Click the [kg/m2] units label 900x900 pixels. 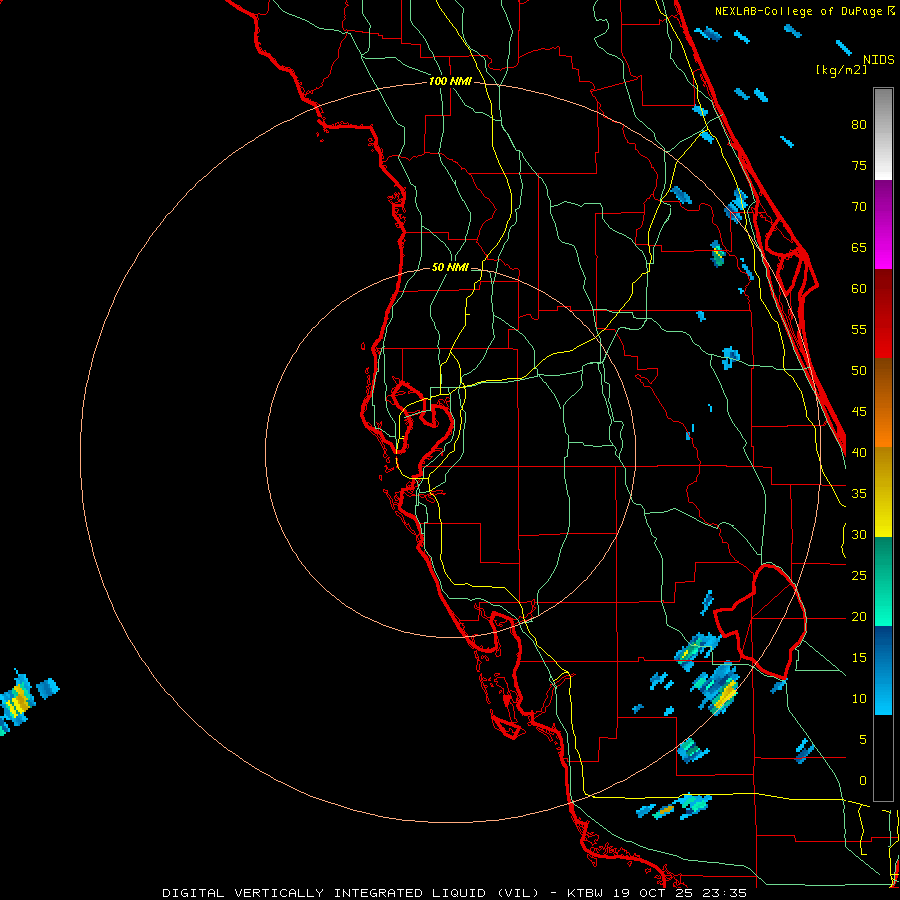point(841,70)
